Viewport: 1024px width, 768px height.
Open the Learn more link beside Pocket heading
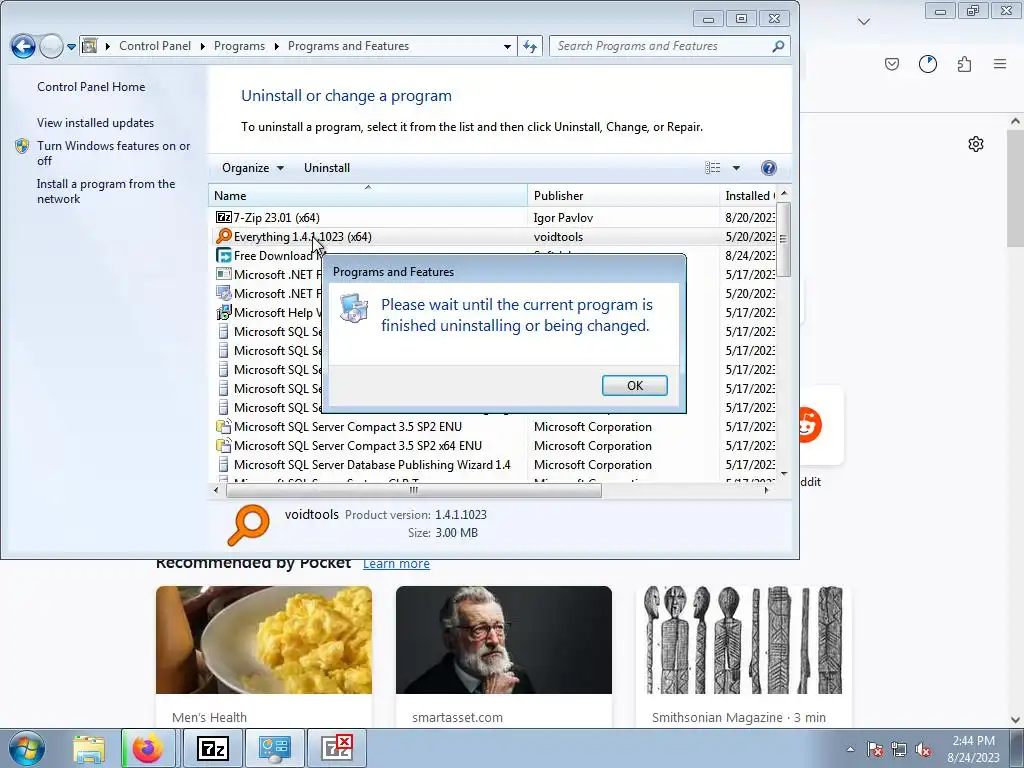coord(396,564)
